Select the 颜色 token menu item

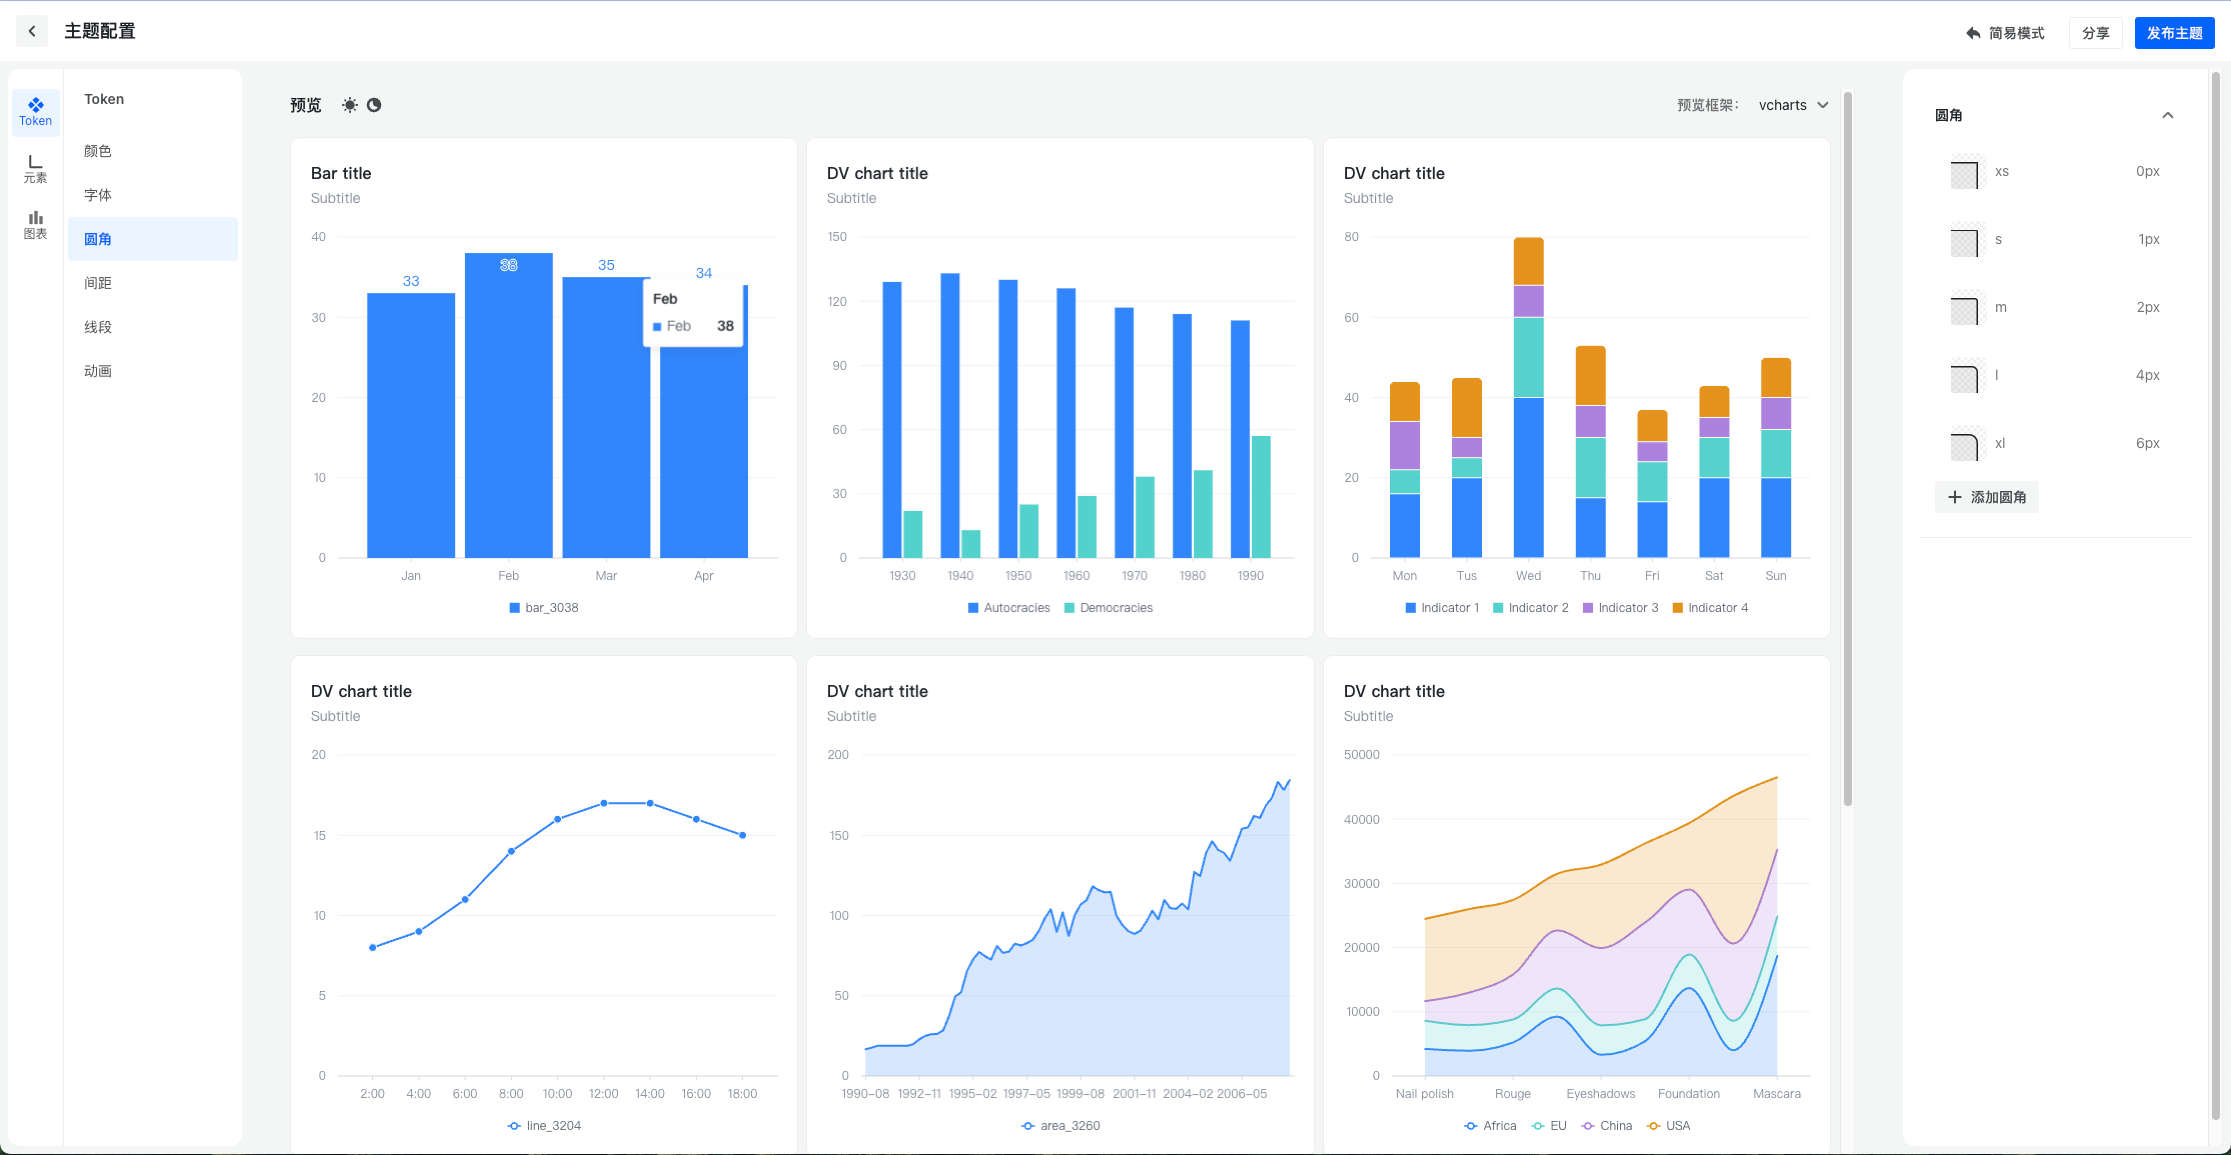[x=98, y=151]
